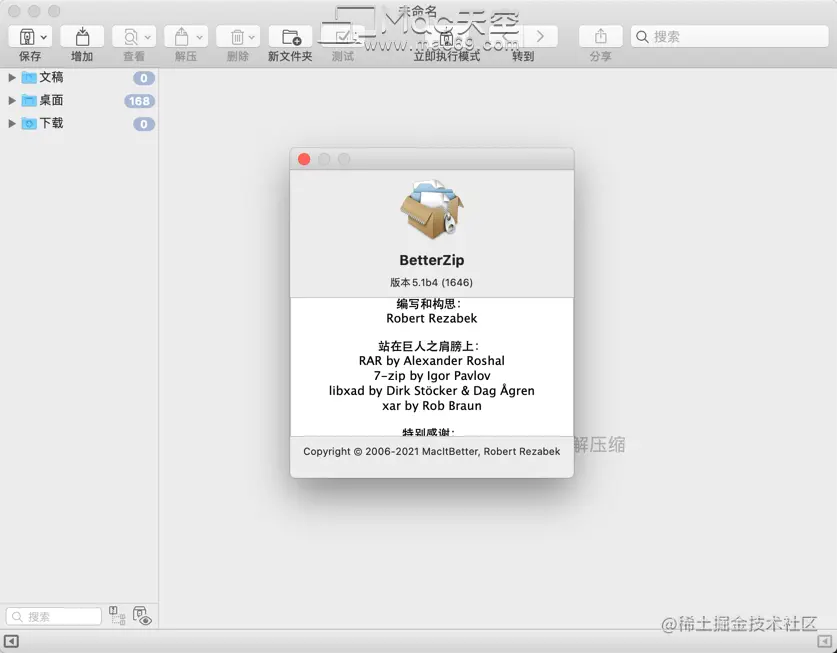Click the 文稿 folder icon

(29, 77)
